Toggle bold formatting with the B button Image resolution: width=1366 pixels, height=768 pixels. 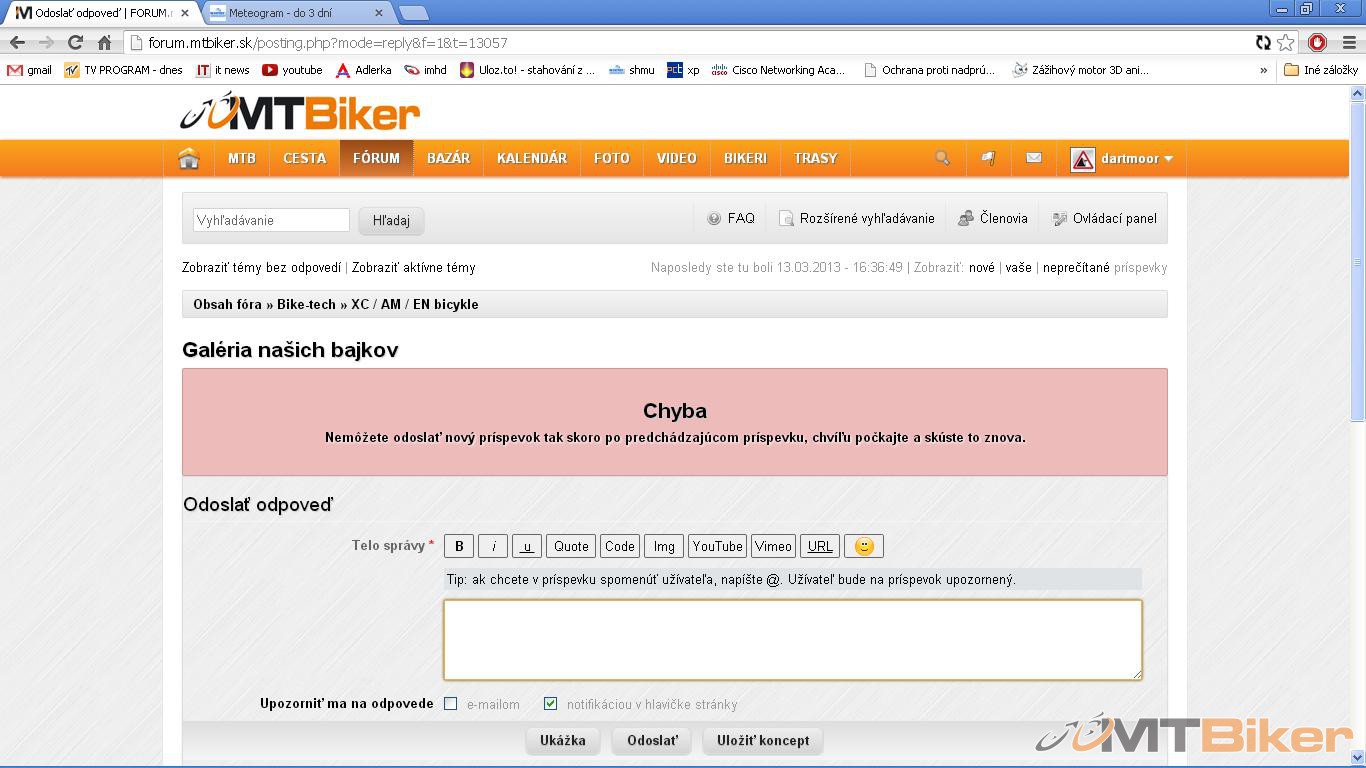tap(459, 546)
